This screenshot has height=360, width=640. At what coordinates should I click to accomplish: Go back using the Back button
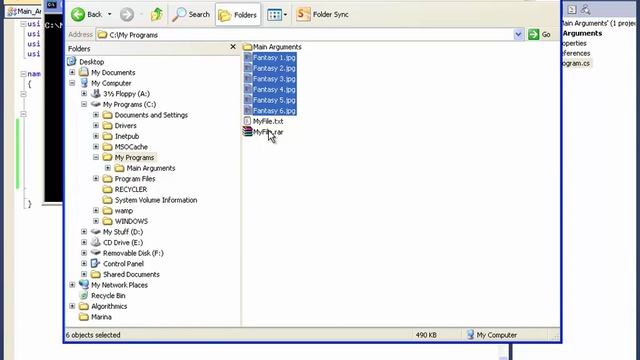87,14
